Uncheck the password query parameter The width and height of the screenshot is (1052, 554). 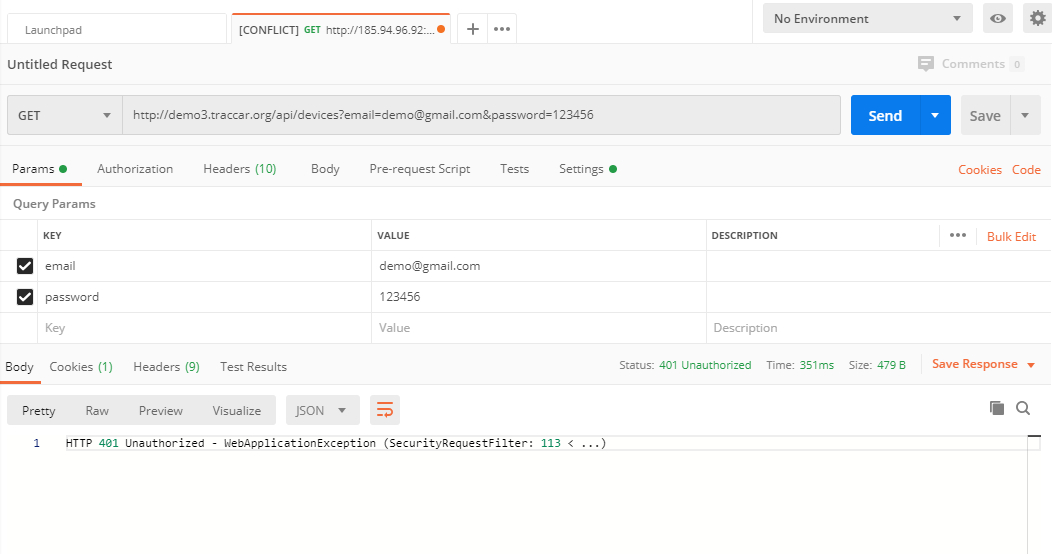tap(25, 297)
